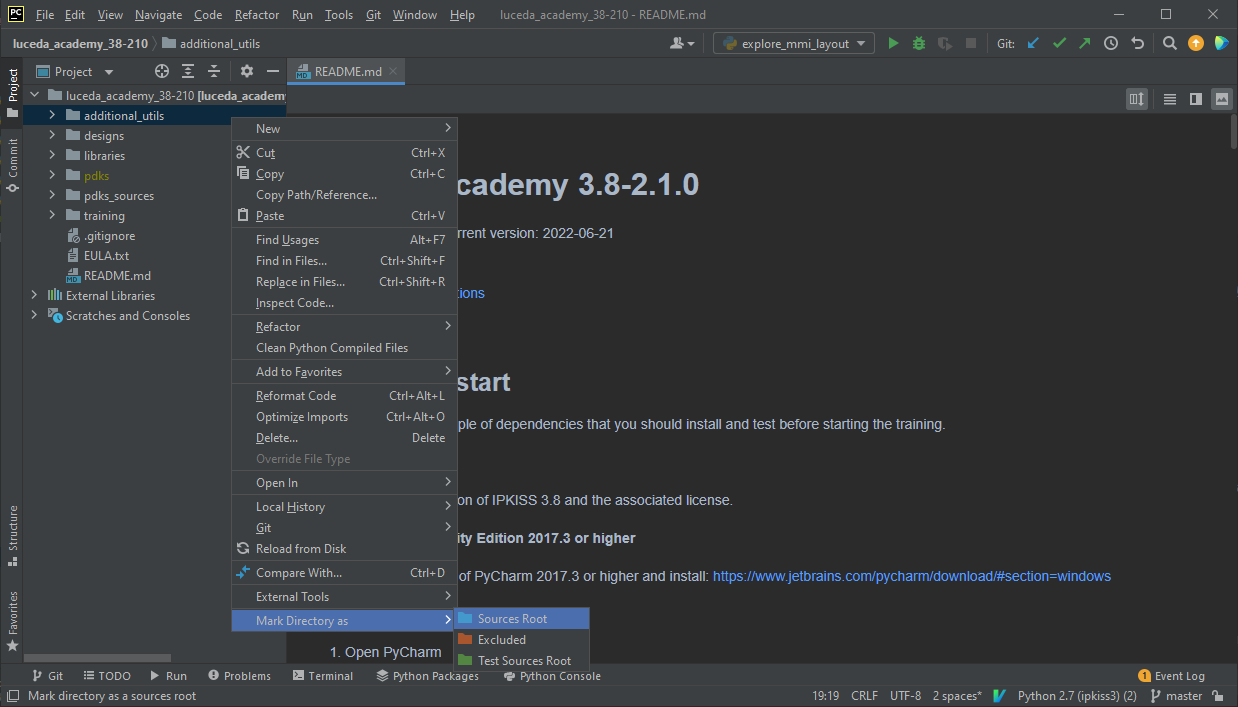Viewport: 1238px width, 707px height.
Task: Select the Excluded folder option
Action: (501, 640)
